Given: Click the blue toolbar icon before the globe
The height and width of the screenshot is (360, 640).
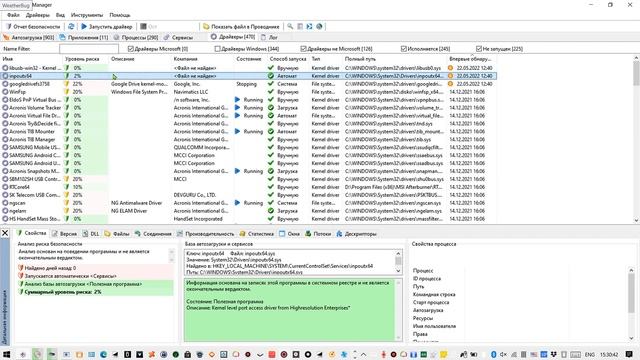Looking at the screenshot, I should (309, 27).
